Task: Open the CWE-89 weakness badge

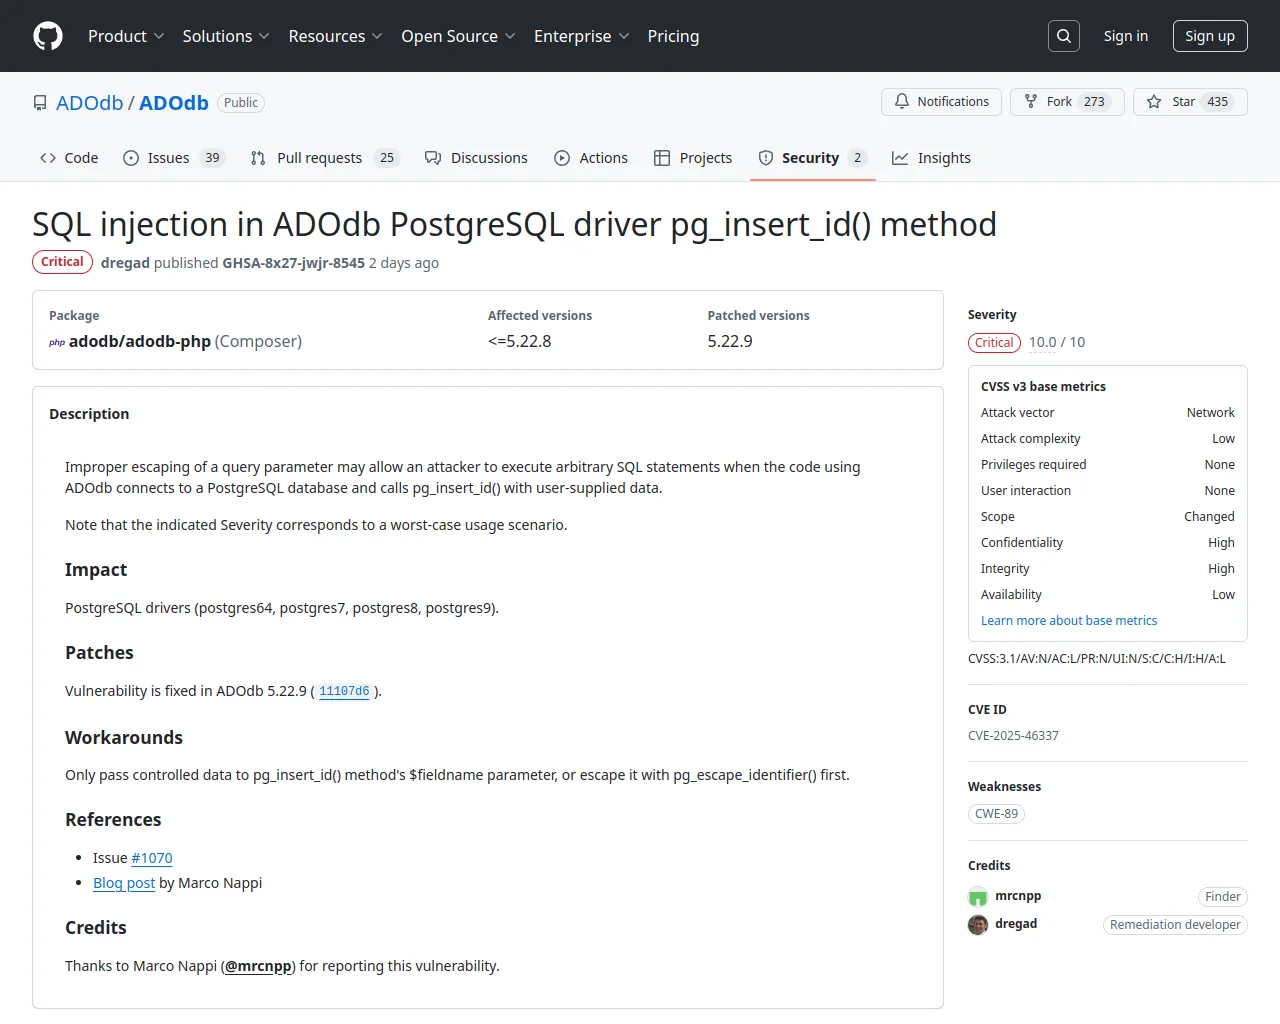Action: coord(997,814)
